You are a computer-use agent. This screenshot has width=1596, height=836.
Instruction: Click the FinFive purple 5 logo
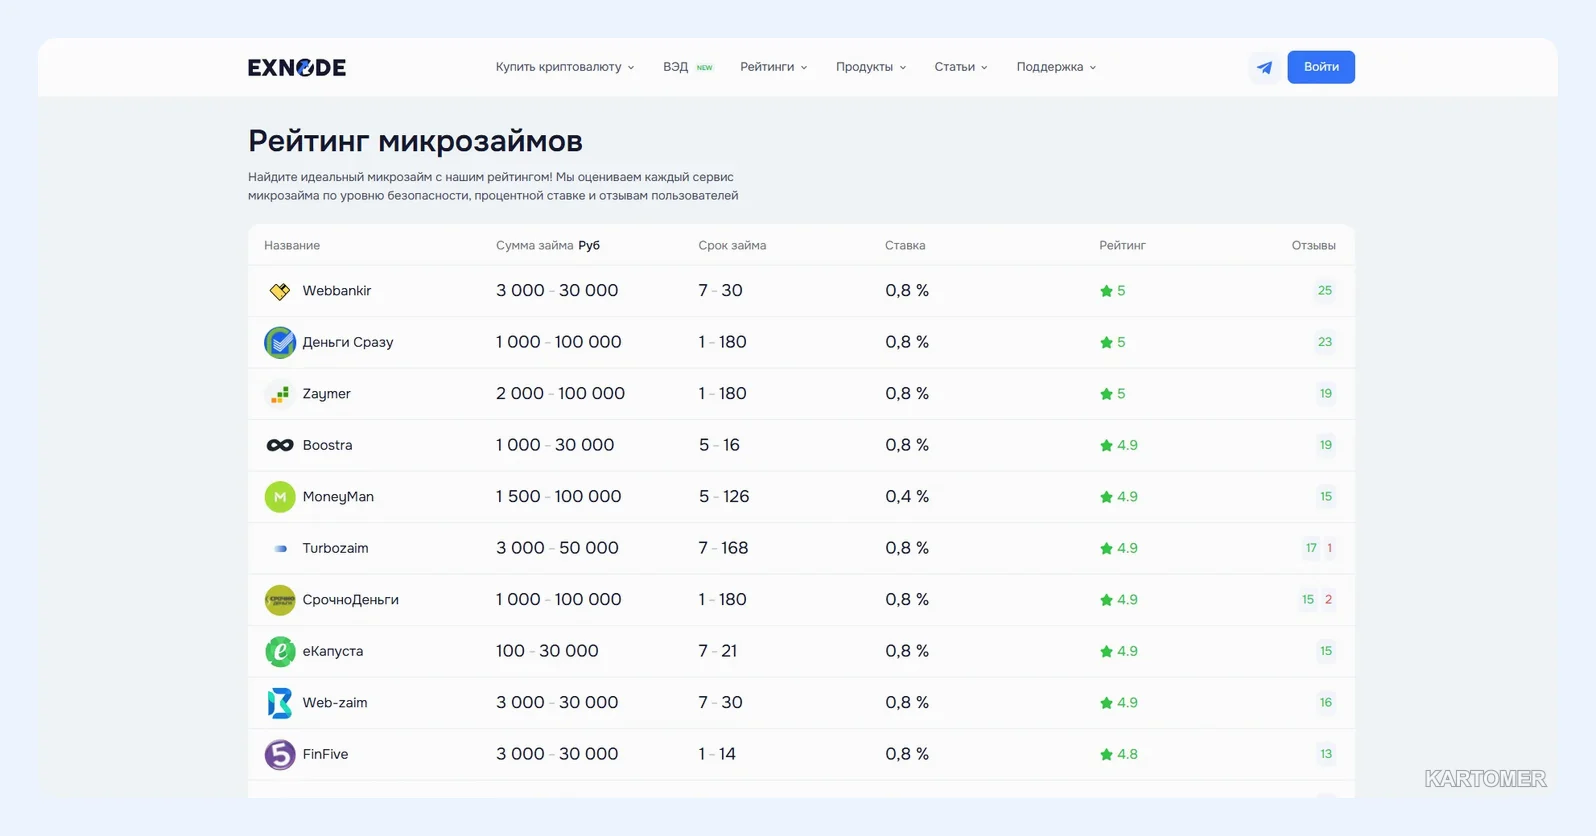280,754
